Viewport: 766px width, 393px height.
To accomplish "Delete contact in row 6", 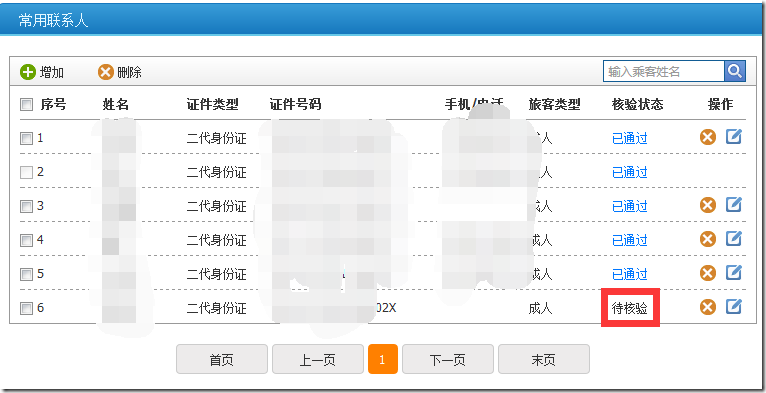I will click(x=707, y=307).
